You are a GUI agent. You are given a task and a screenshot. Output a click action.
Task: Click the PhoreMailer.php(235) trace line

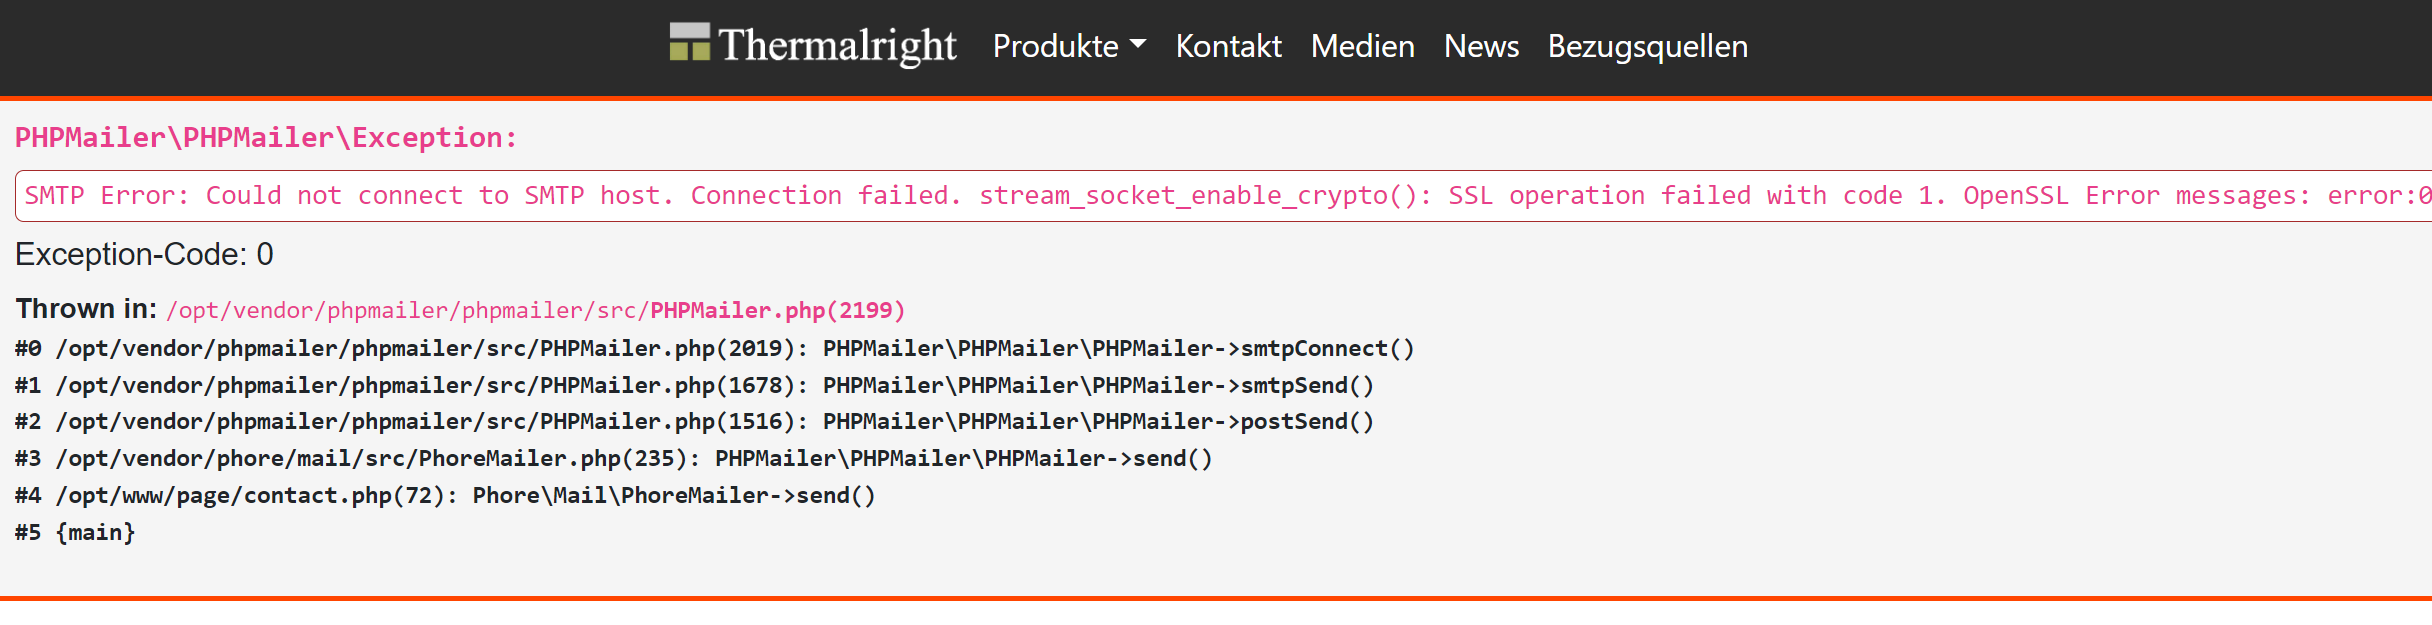[x=613, y=458]
